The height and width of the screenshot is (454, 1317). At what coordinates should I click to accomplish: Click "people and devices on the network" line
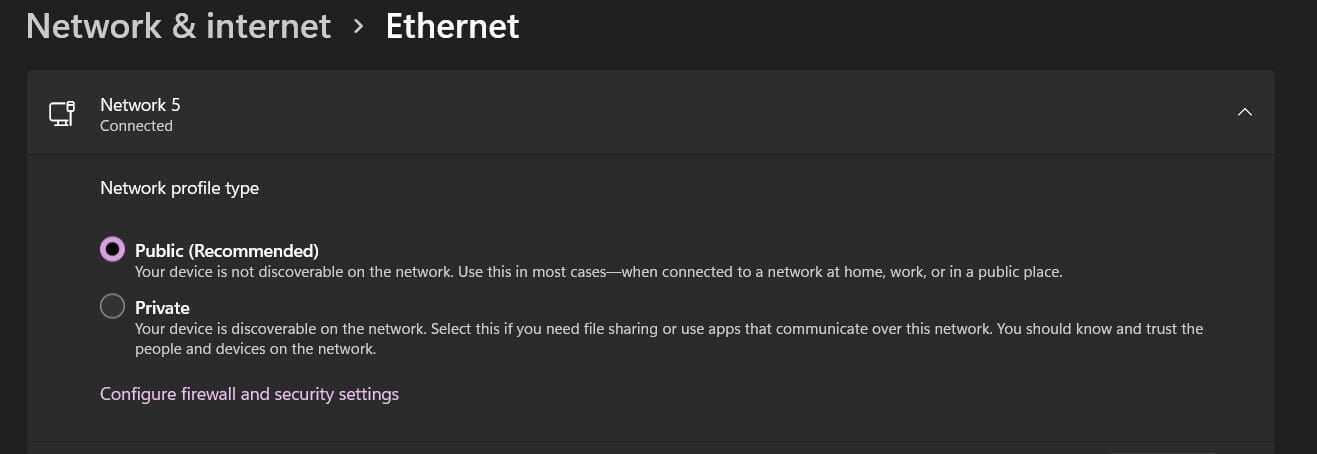click(255, 349)
